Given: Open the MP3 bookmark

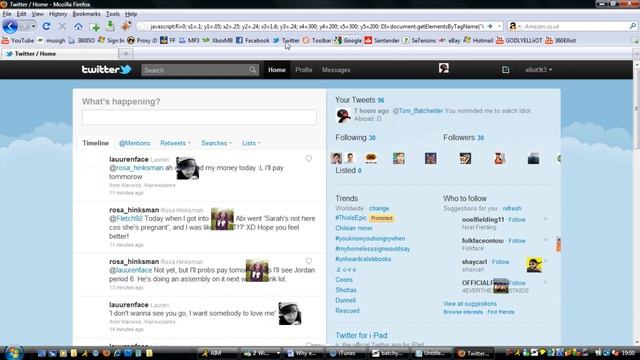Looking at the screenshot, I should 189,40.
